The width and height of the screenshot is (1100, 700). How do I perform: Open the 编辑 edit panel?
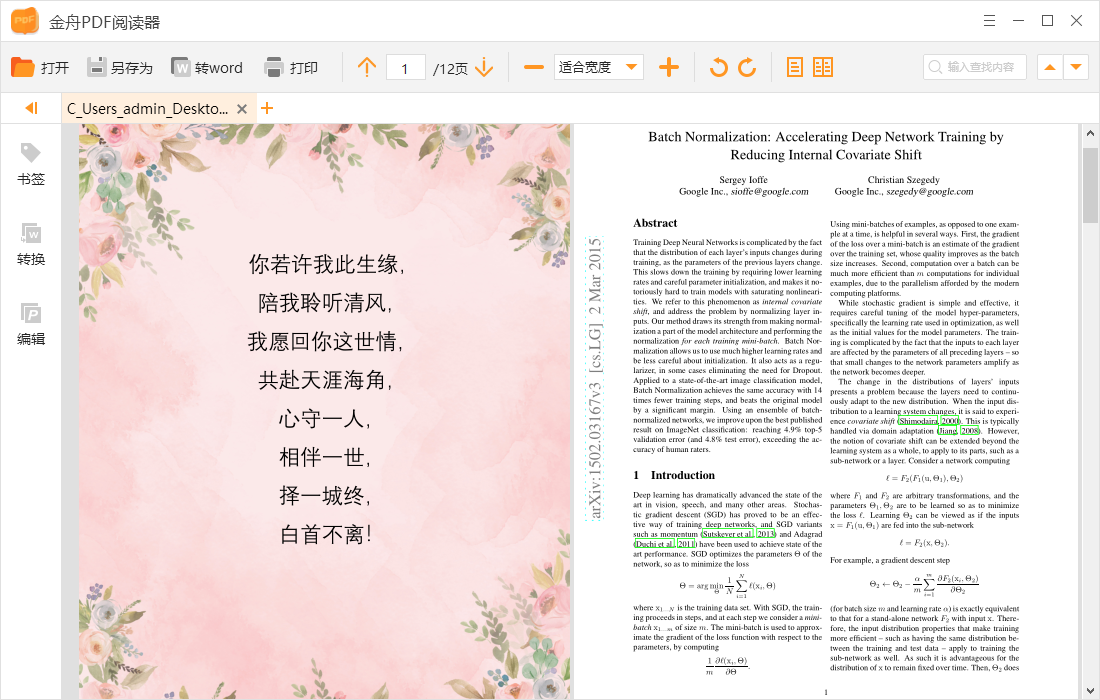pyautogui.click(x=31, y=325)
